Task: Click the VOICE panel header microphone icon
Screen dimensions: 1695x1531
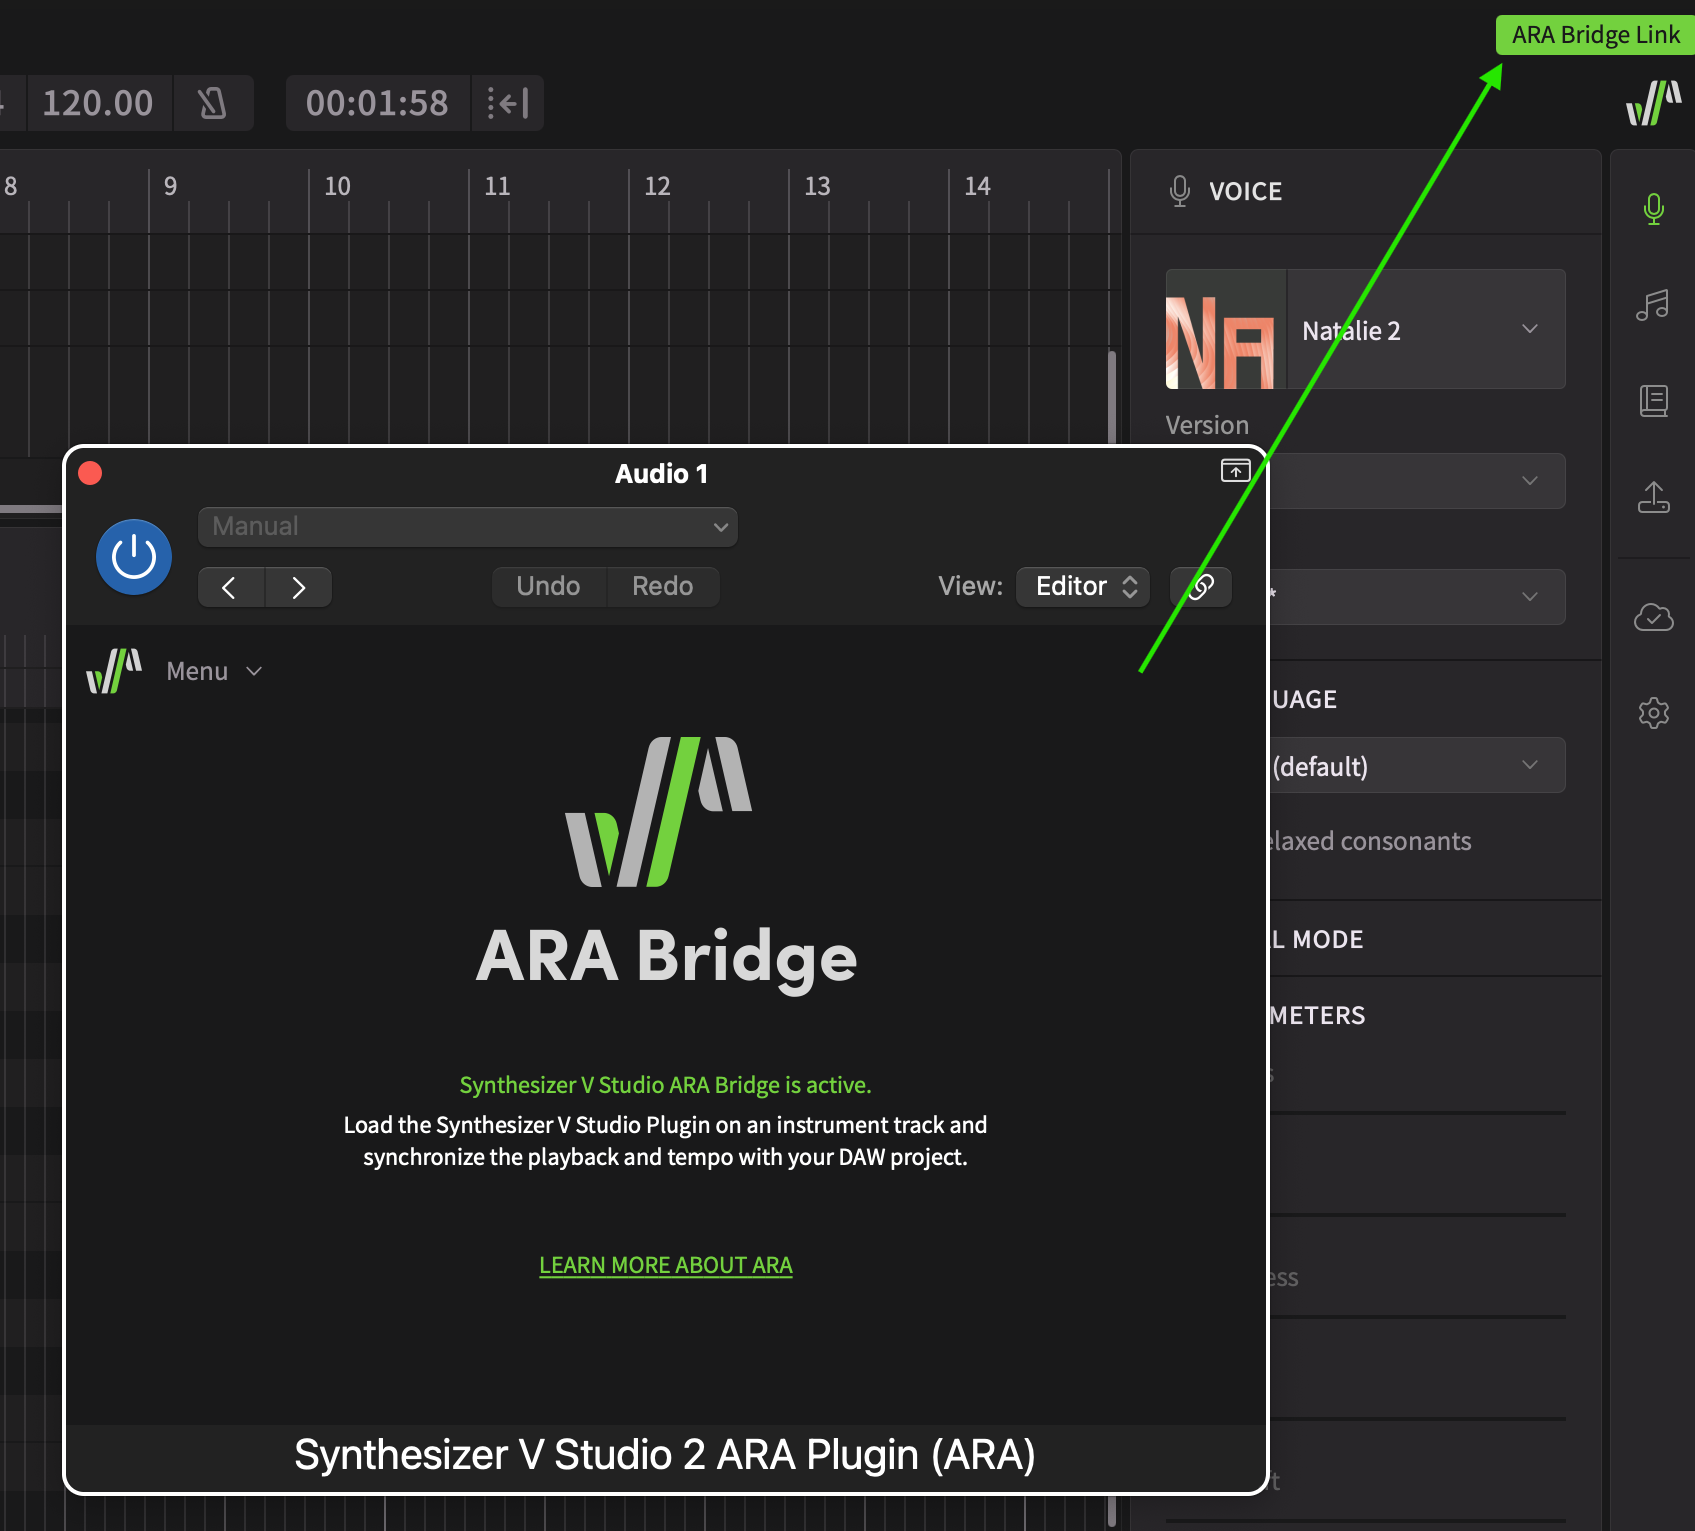Action: (1180, 191)
